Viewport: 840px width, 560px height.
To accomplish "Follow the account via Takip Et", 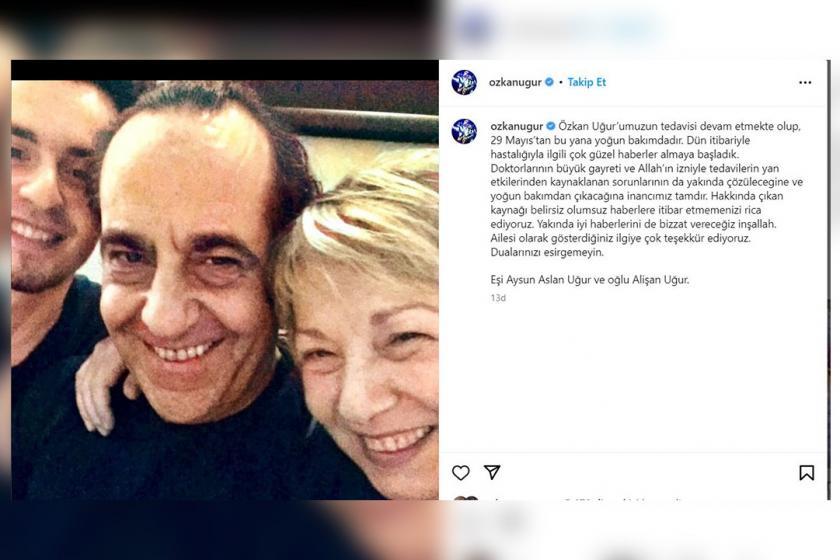I will [x=587, y=82].
